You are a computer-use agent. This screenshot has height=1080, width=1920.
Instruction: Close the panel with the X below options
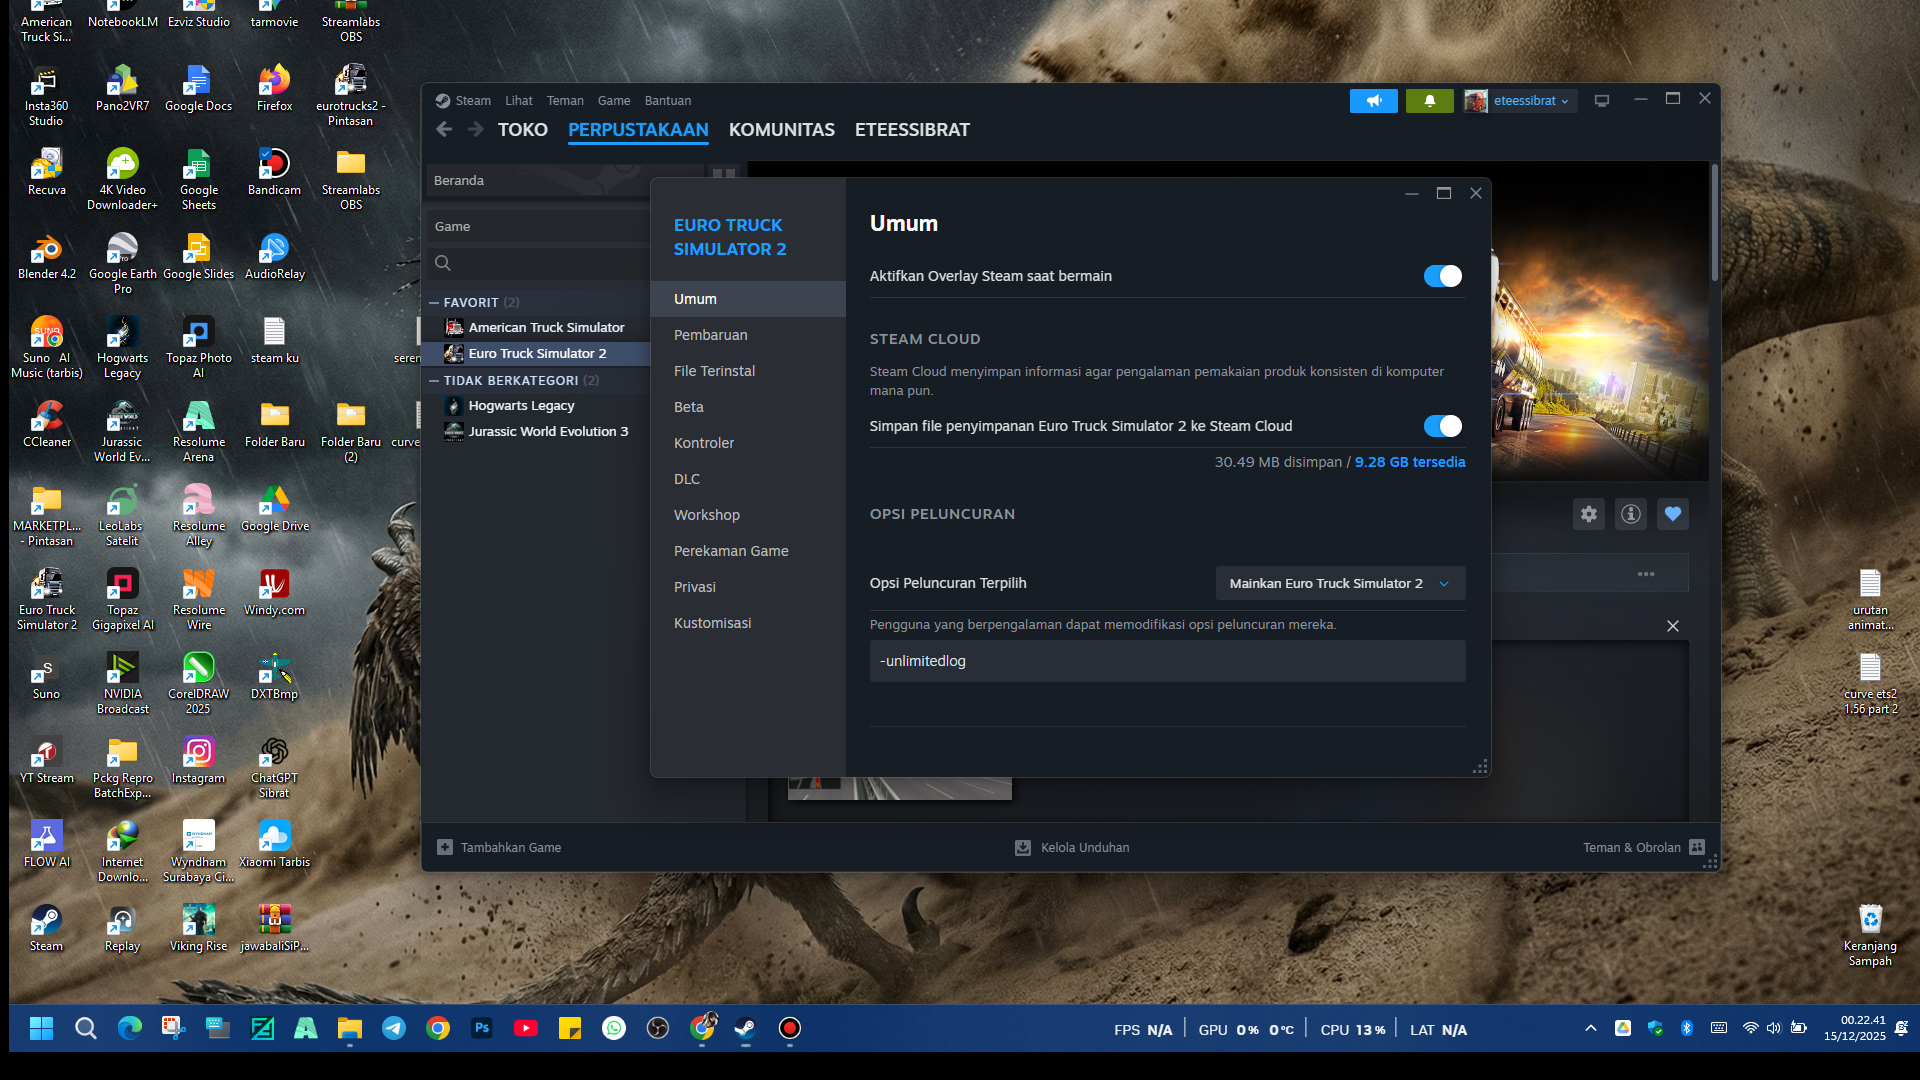tap(1673, 626)
